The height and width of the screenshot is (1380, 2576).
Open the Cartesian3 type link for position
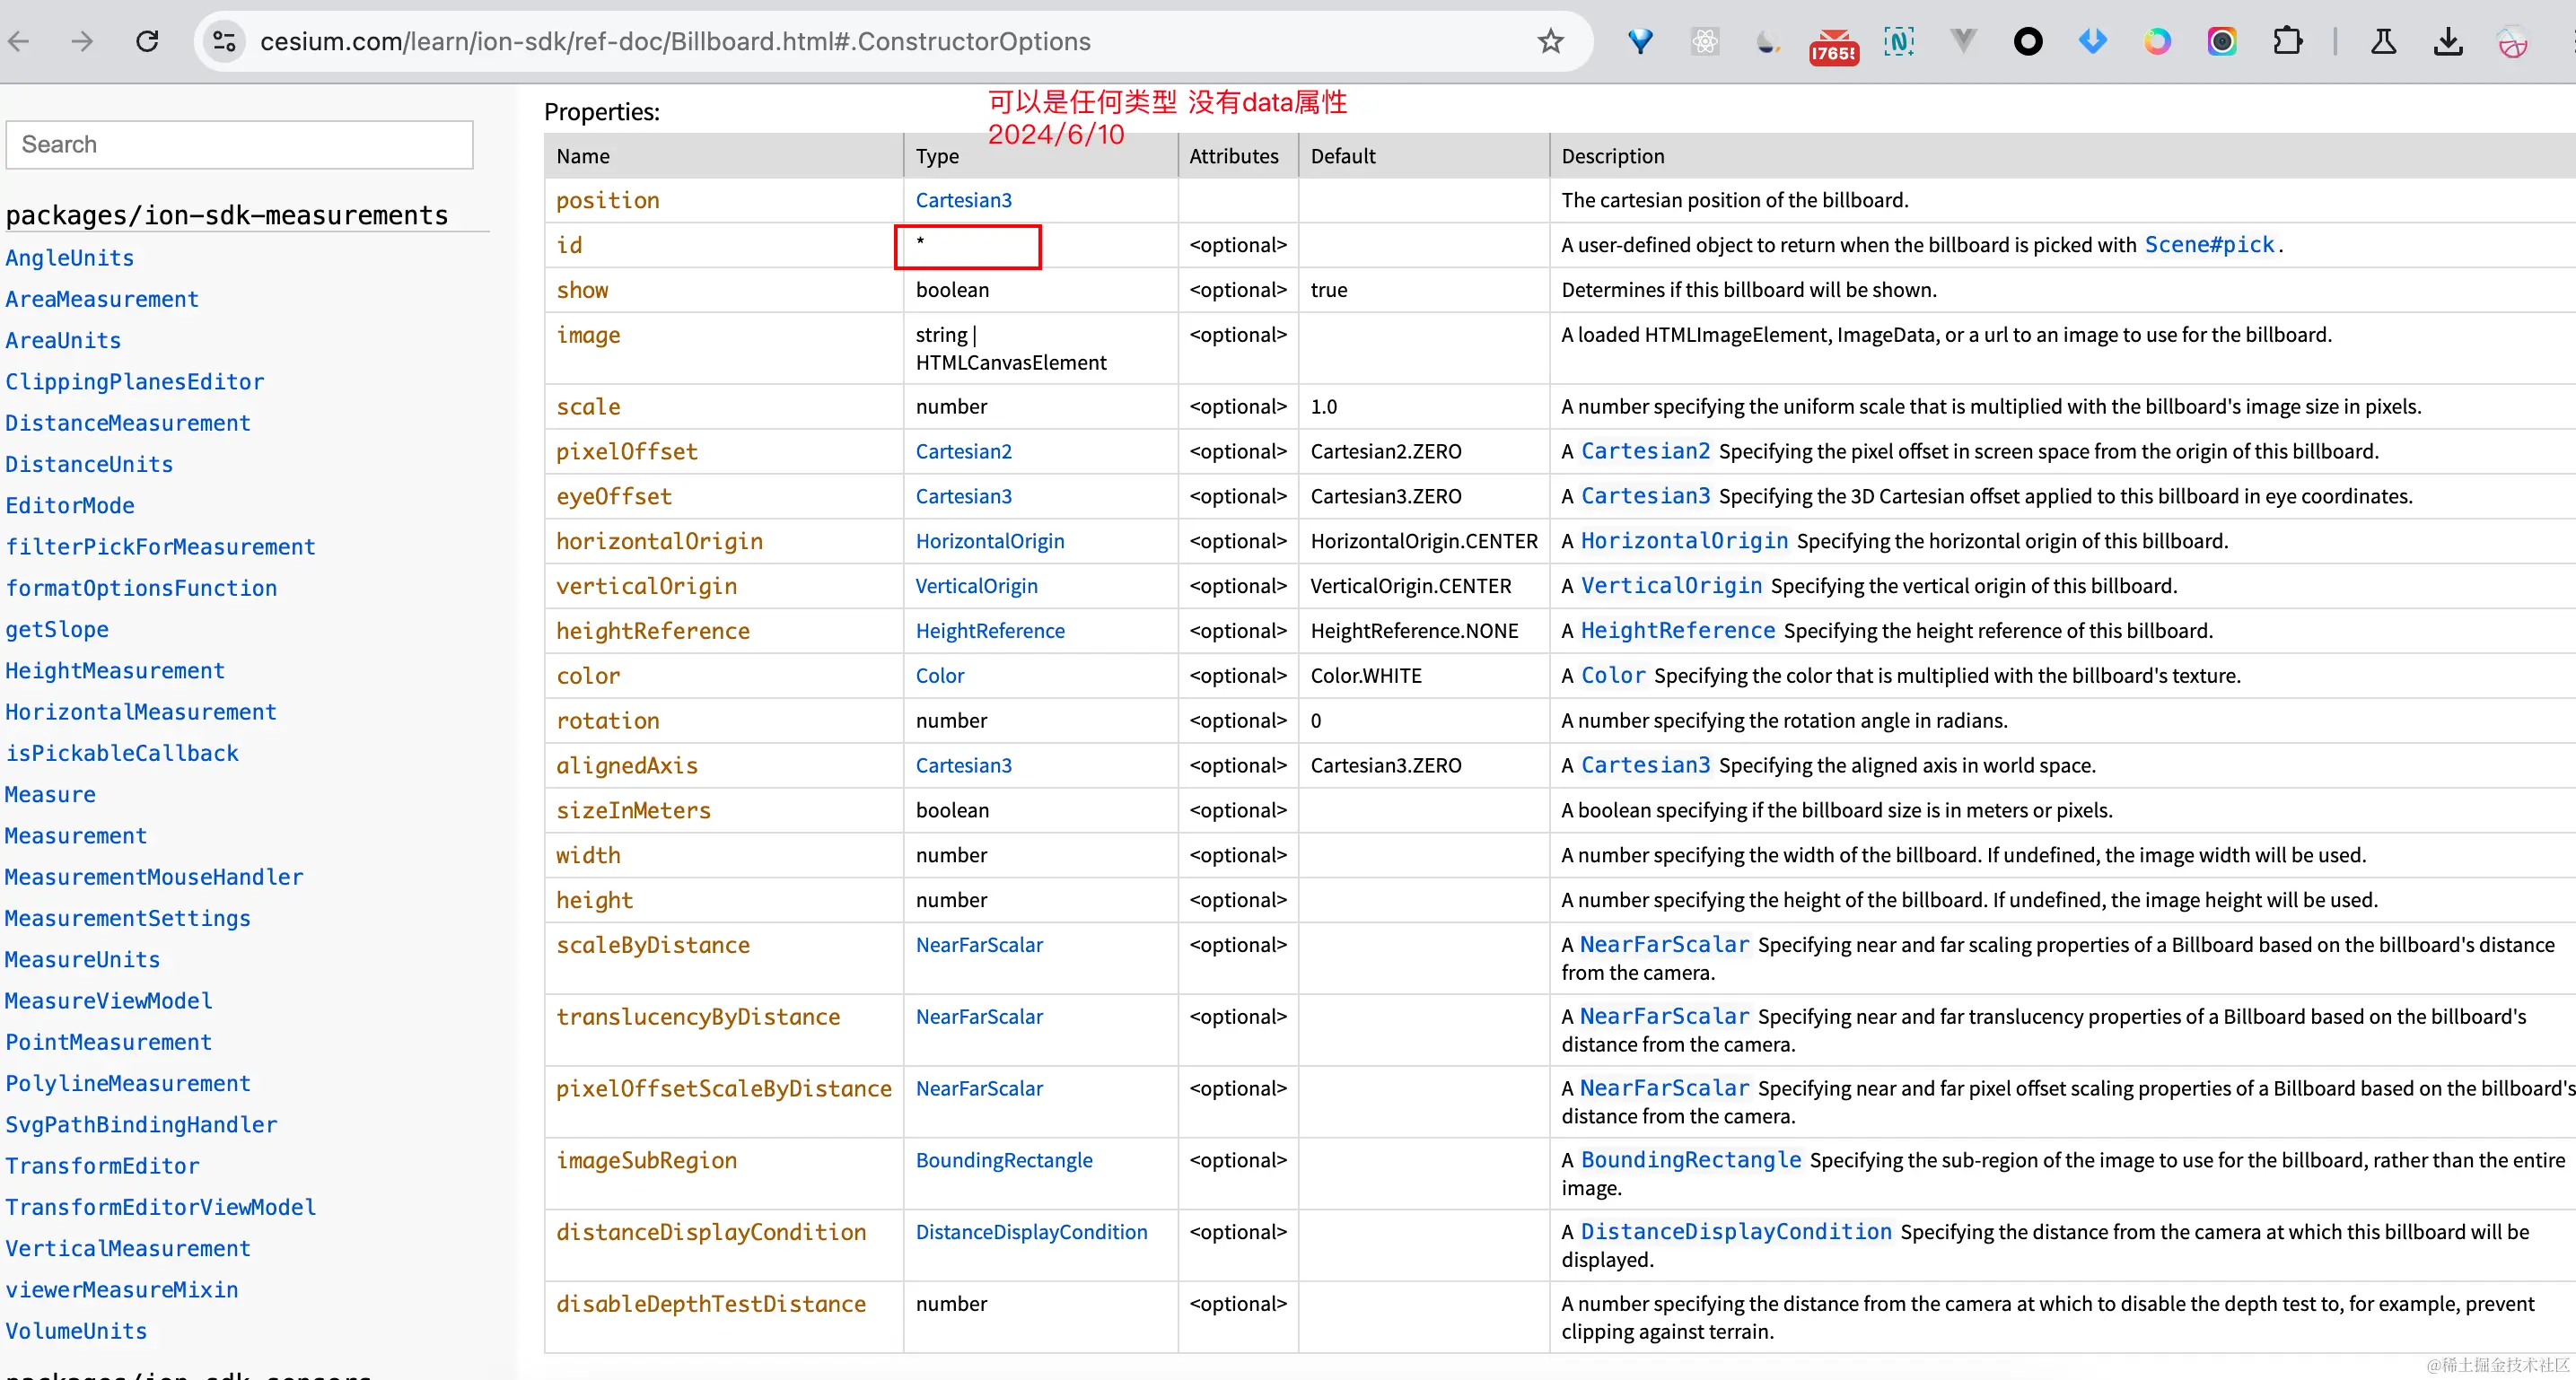click(963, 200)
